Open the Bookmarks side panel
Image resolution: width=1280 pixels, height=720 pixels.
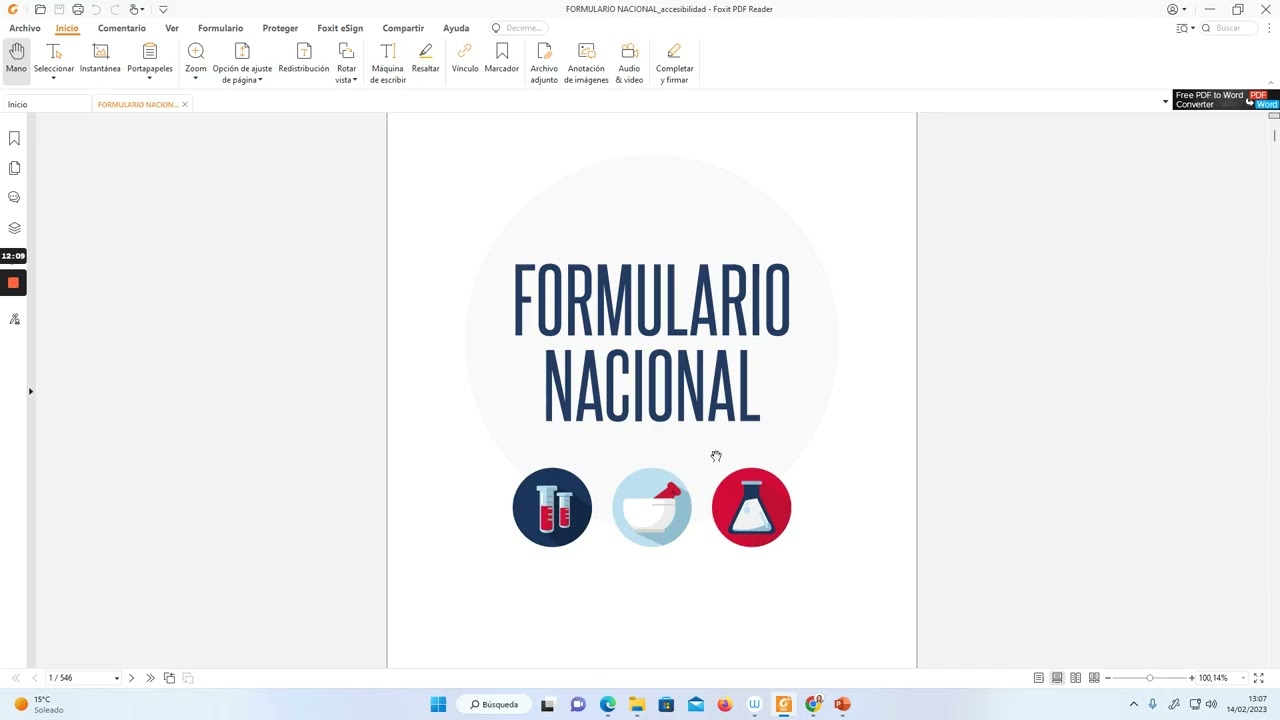click(14, 138)
